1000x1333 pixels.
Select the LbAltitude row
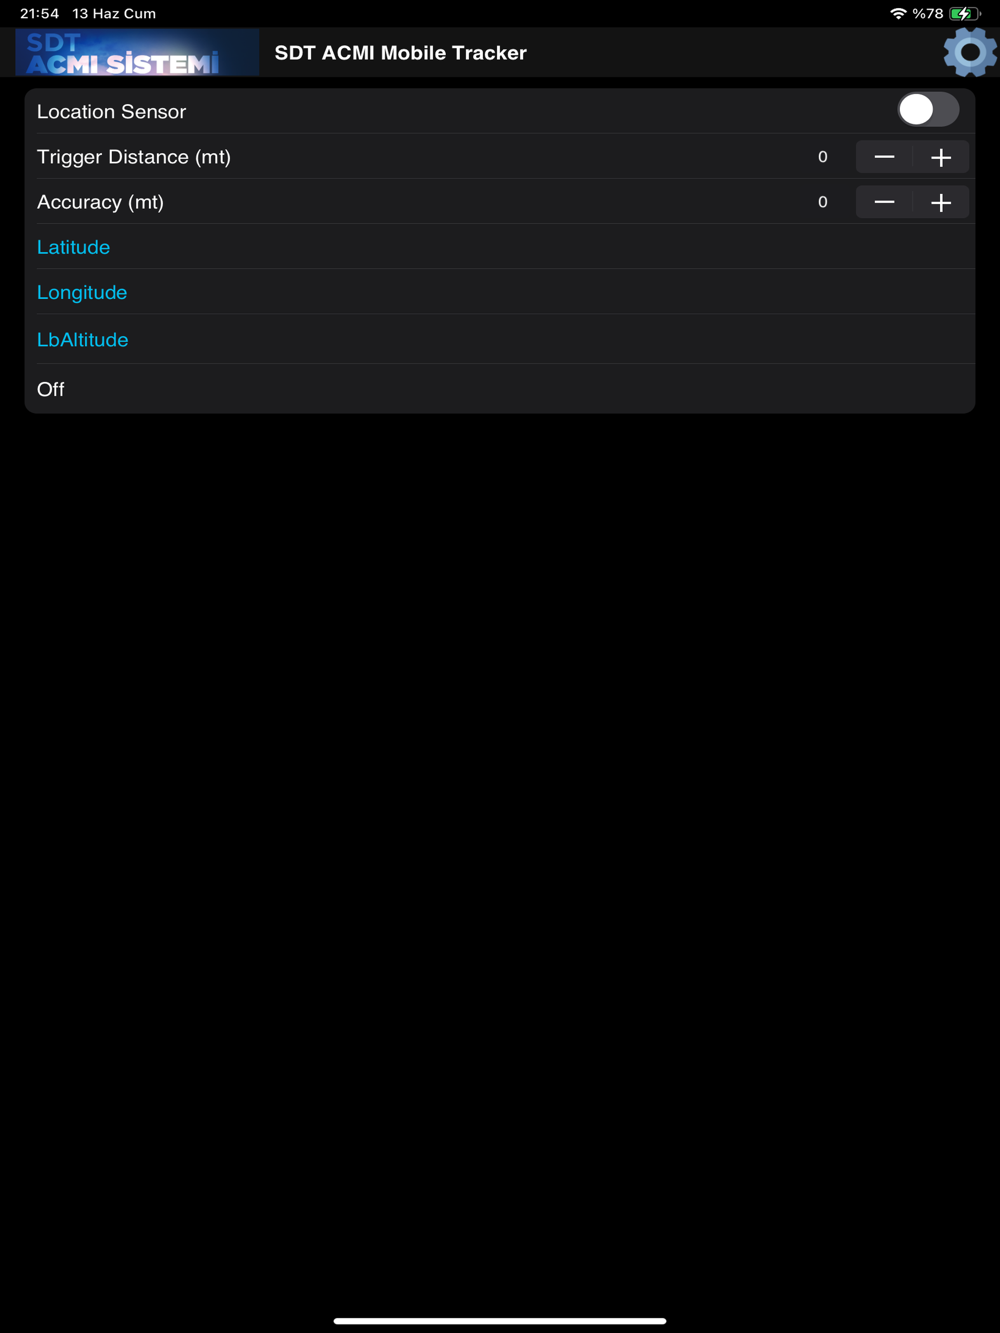point(500,339)
